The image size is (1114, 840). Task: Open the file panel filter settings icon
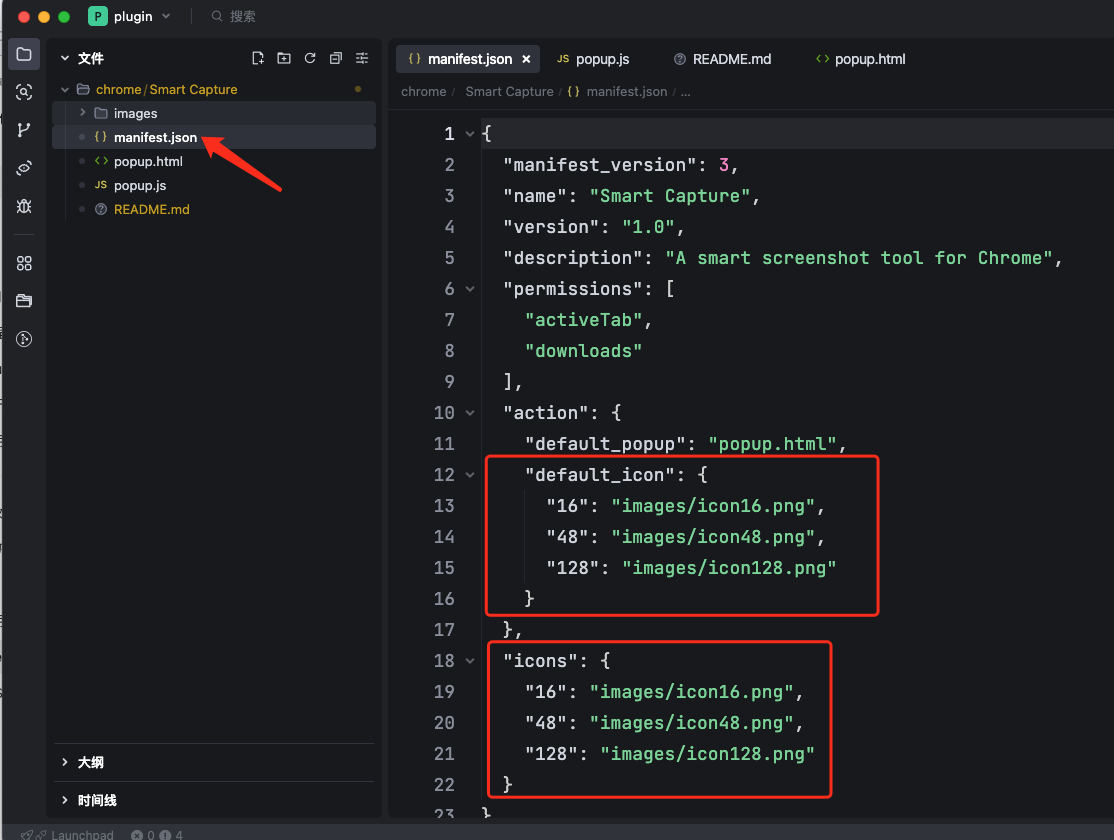pyautogui.click(x=362, y=58)
